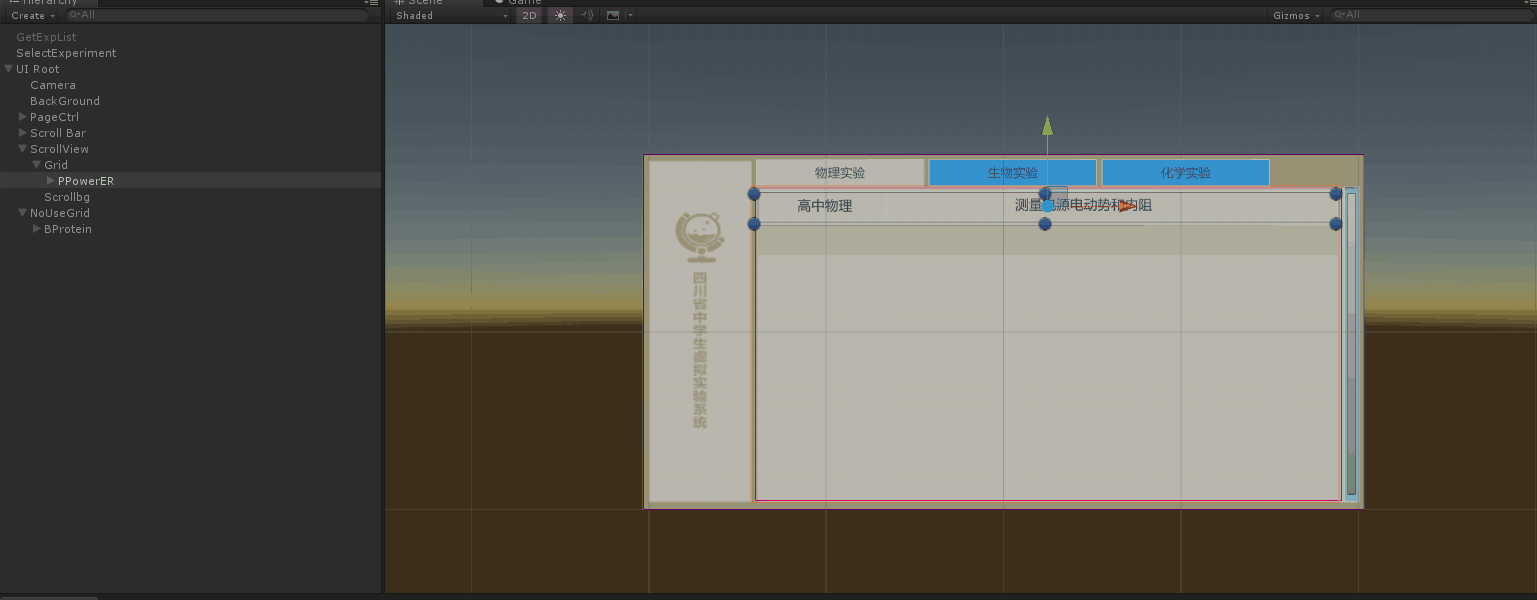The image size is (1537, 600).
Task: Click the bottom-center resize handle dot
Action: pyautogui.click(x=1045, y=224)
